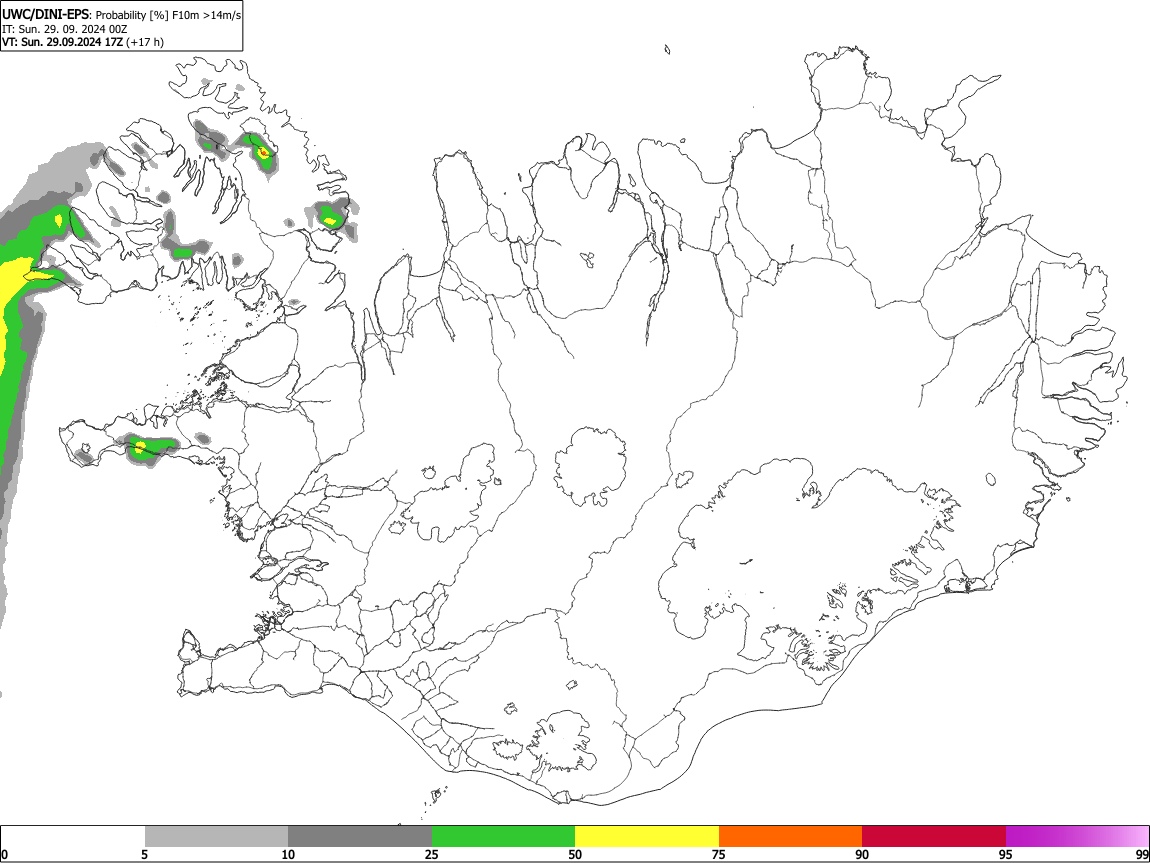
Task: Click the legend value '0'
Action: (x=5, y=855)
